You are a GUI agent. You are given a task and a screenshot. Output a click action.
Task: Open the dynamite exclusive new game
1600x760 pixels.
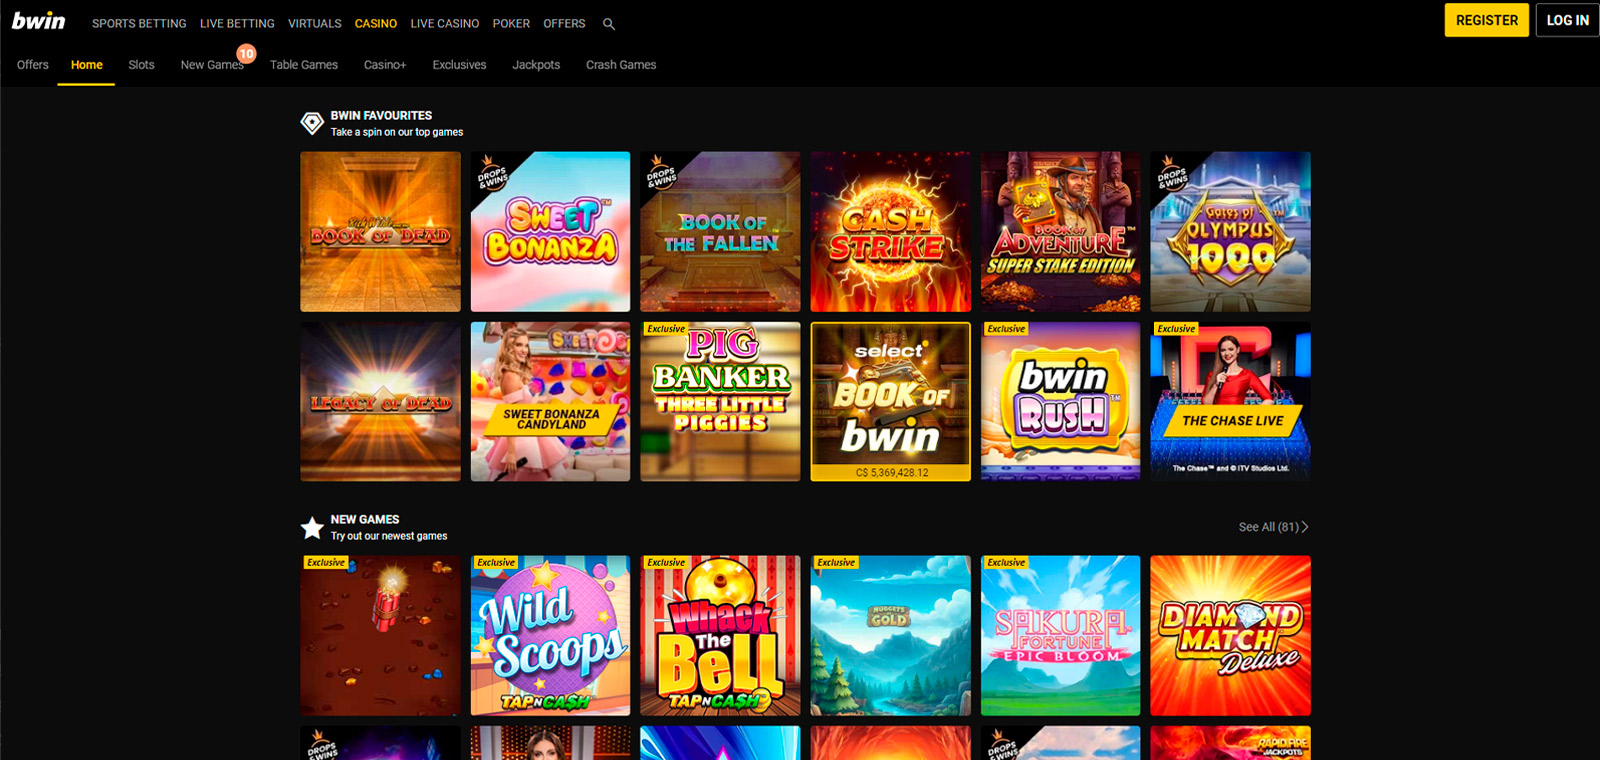point(381,636)
